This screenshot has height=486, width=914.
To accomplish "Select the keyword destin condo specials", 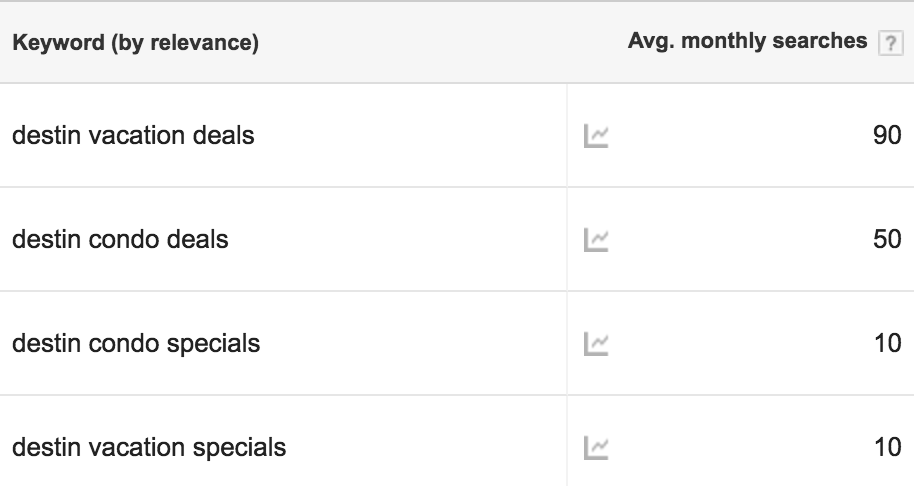I will (136, 344).
